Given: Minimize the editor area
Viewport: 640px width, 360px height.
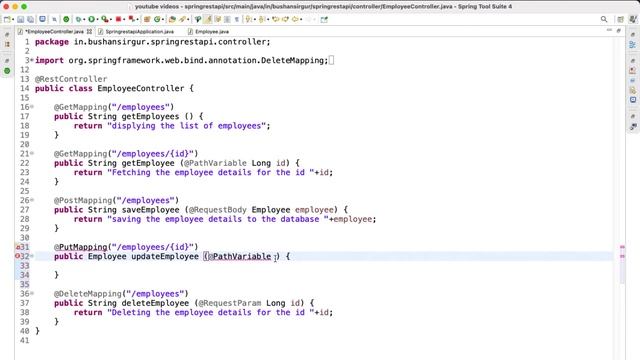Looking at the screenshot, I should 609,31.
